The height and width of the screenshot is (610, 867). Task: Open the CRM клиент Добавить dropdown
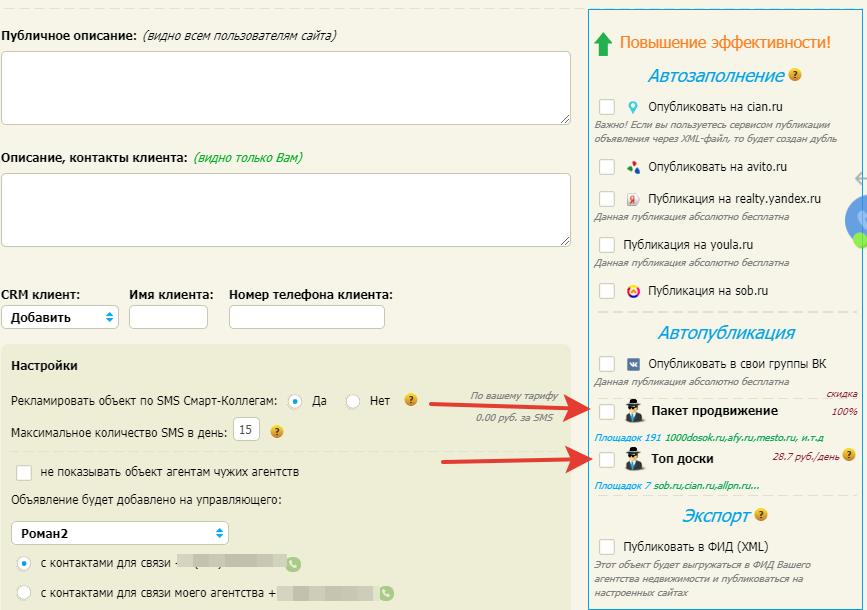tap(60, 317)
